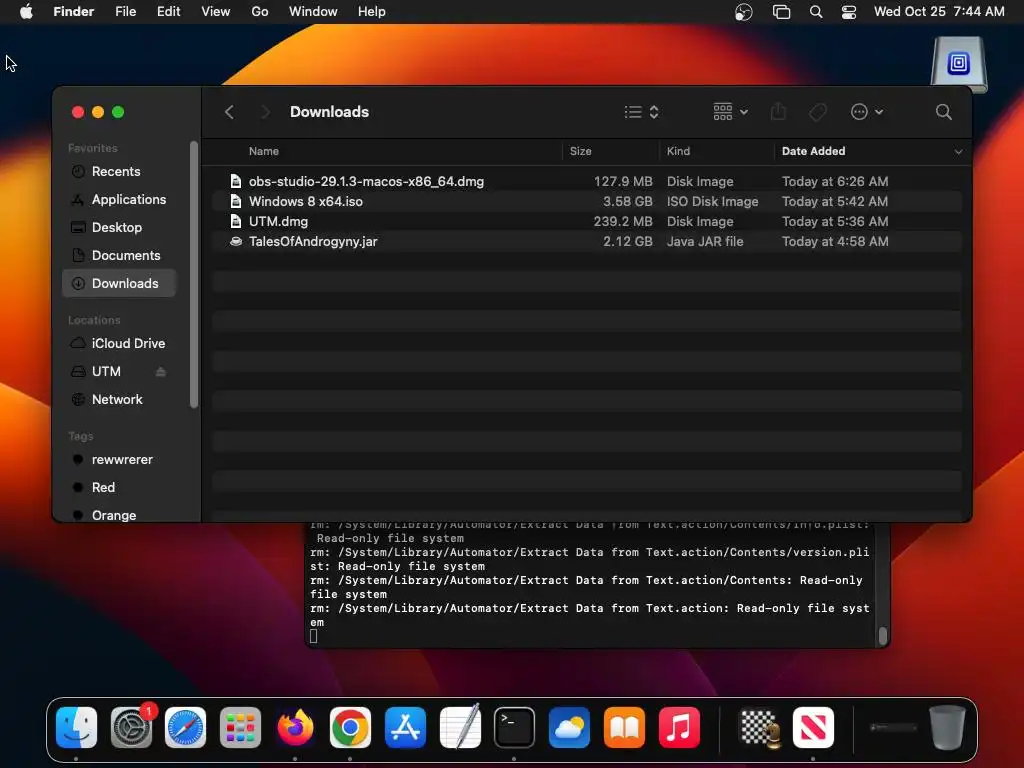Screen dimensions: 1024x768
Task: Open Applications in Finder sidebar
Action: point(119,199)
